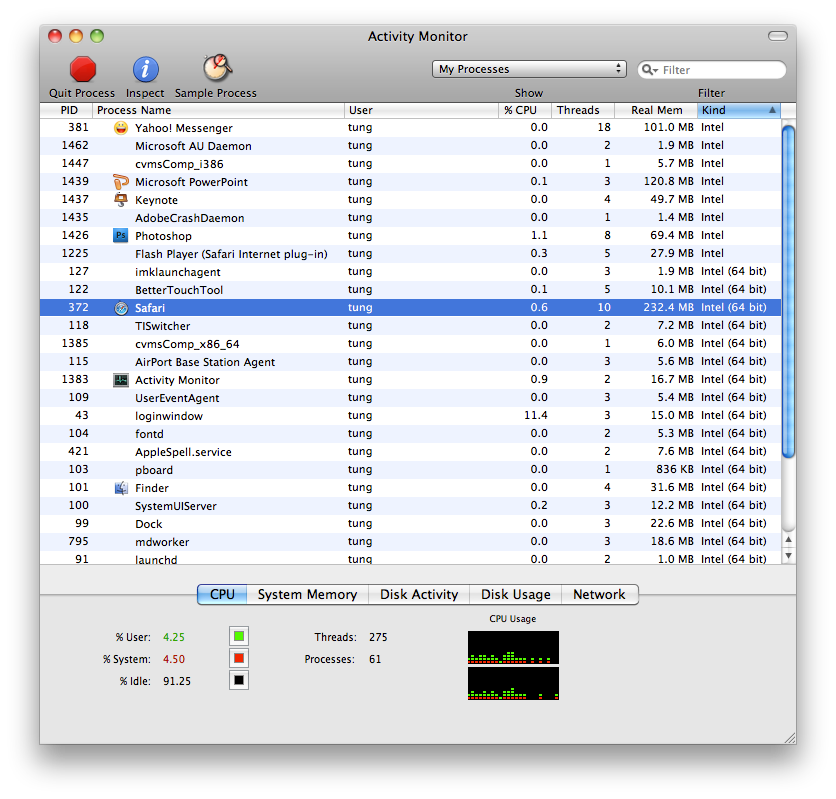Image resolution: width=836 pixels, height=799 pixels.
Task: Click the red % System color swatch
Action: (239, 658)
